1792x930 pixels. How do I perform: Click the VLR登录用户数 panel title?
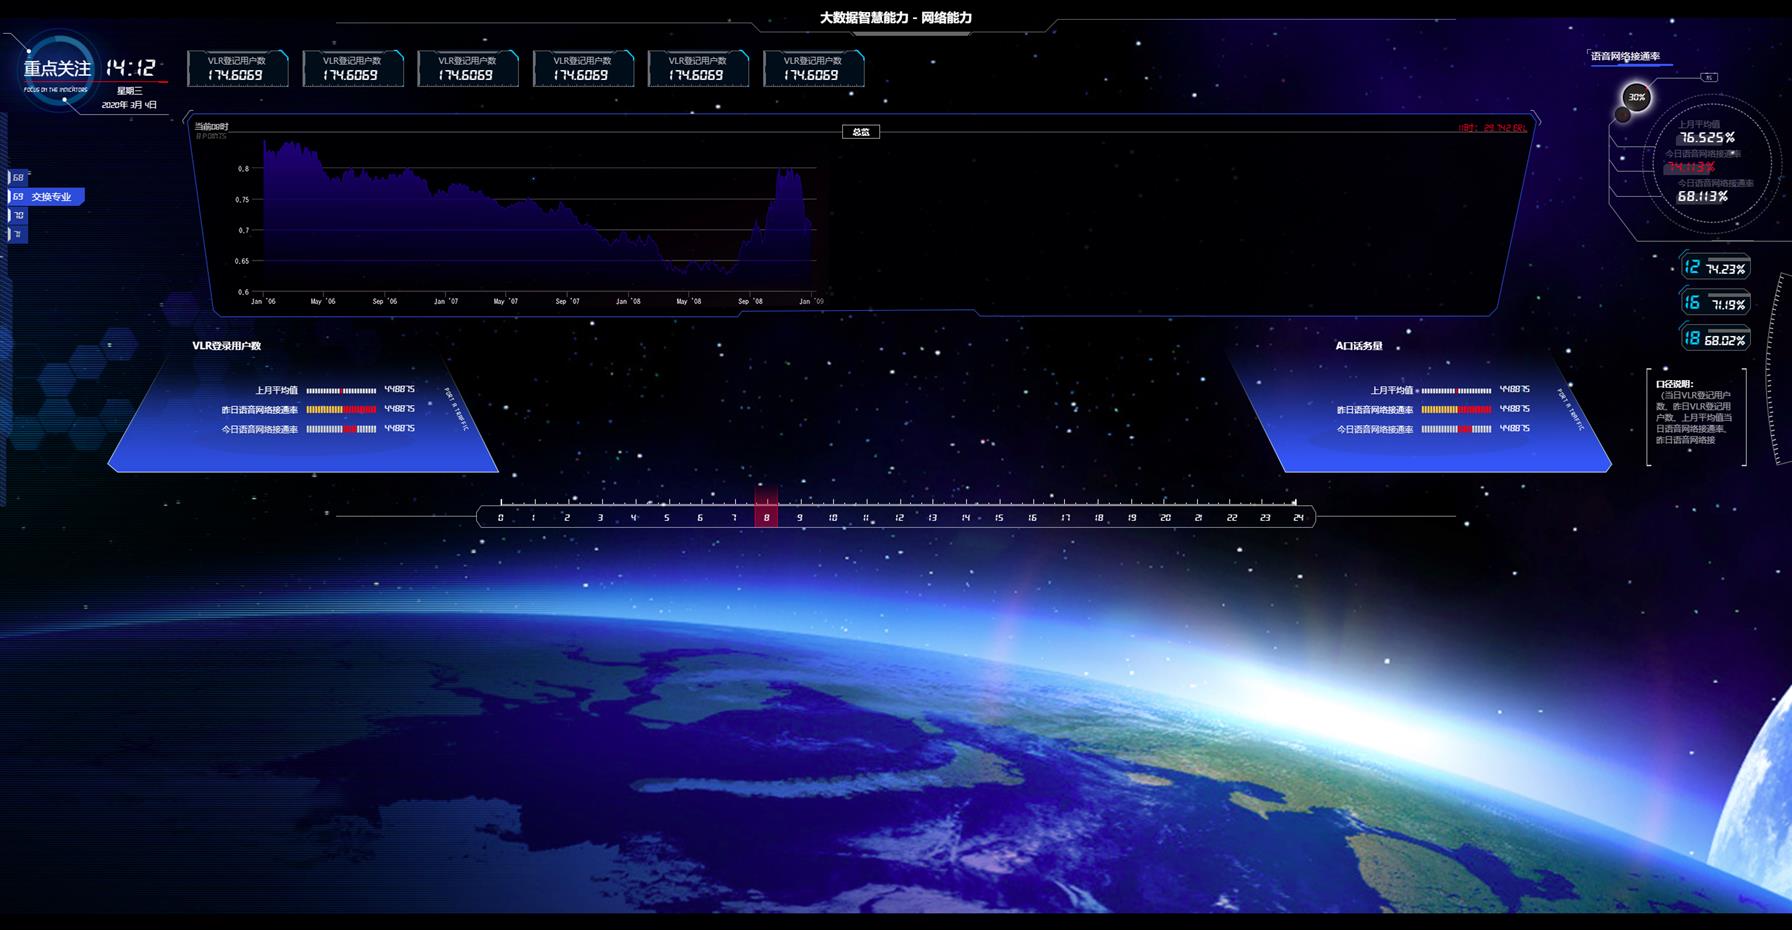pyautogui.click(x=226, y=346)
